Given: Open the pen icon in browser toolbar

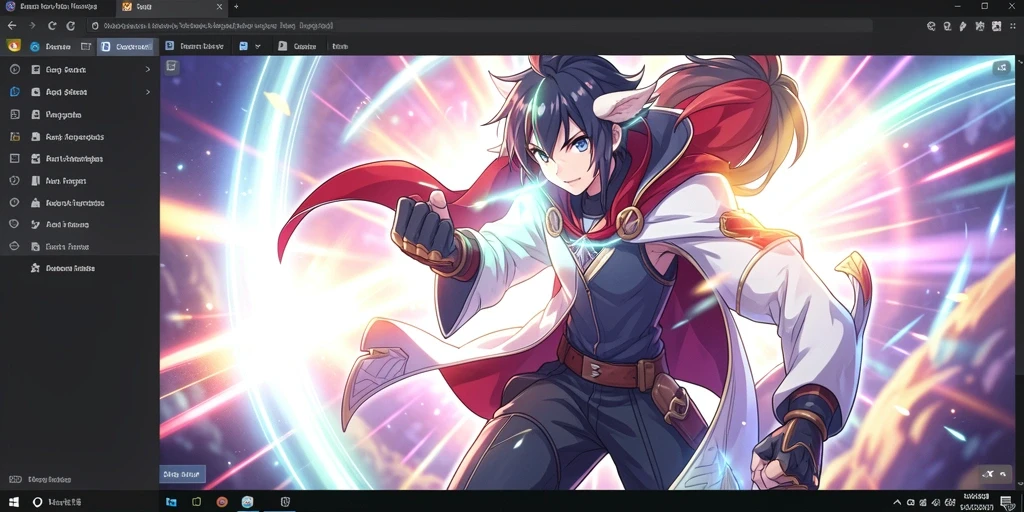Looking at the screenshot, I should [963, 26].
